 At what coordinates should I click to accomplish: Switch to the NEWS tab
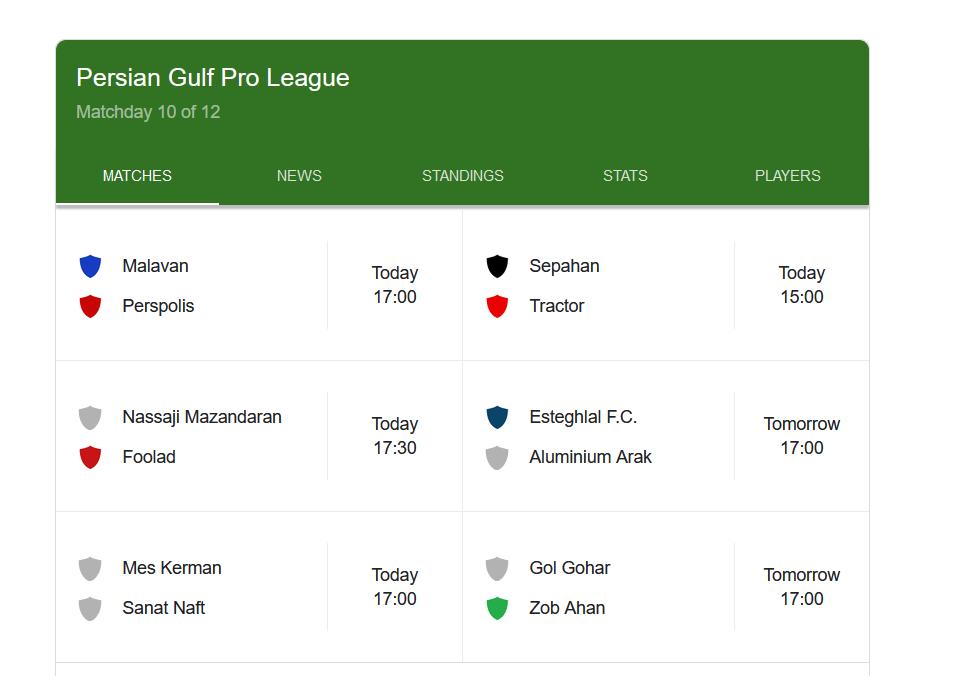pyautogui.click(x=299, y=176)
